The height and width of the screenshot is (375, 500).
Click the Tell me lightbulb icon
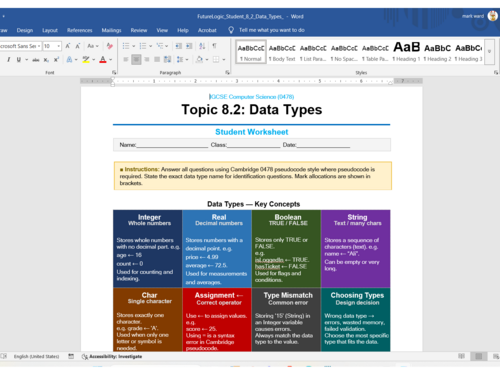tap(231, 30)
